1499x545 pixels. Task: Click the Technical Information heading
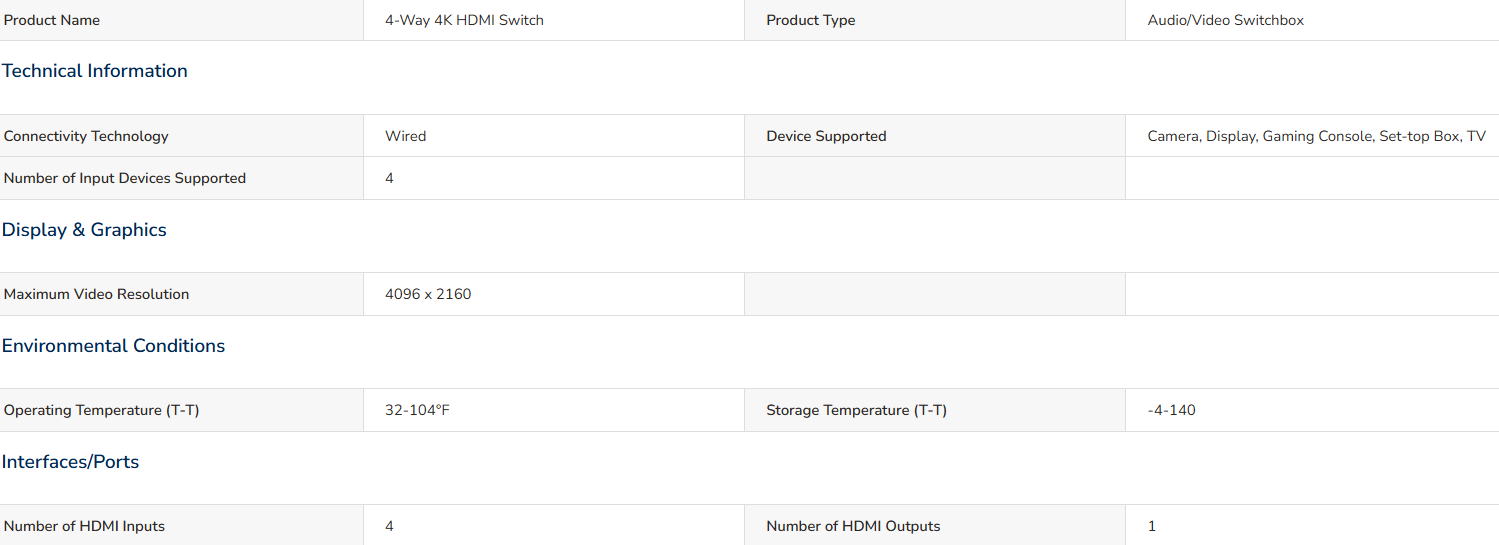click(x=94, y=71)
